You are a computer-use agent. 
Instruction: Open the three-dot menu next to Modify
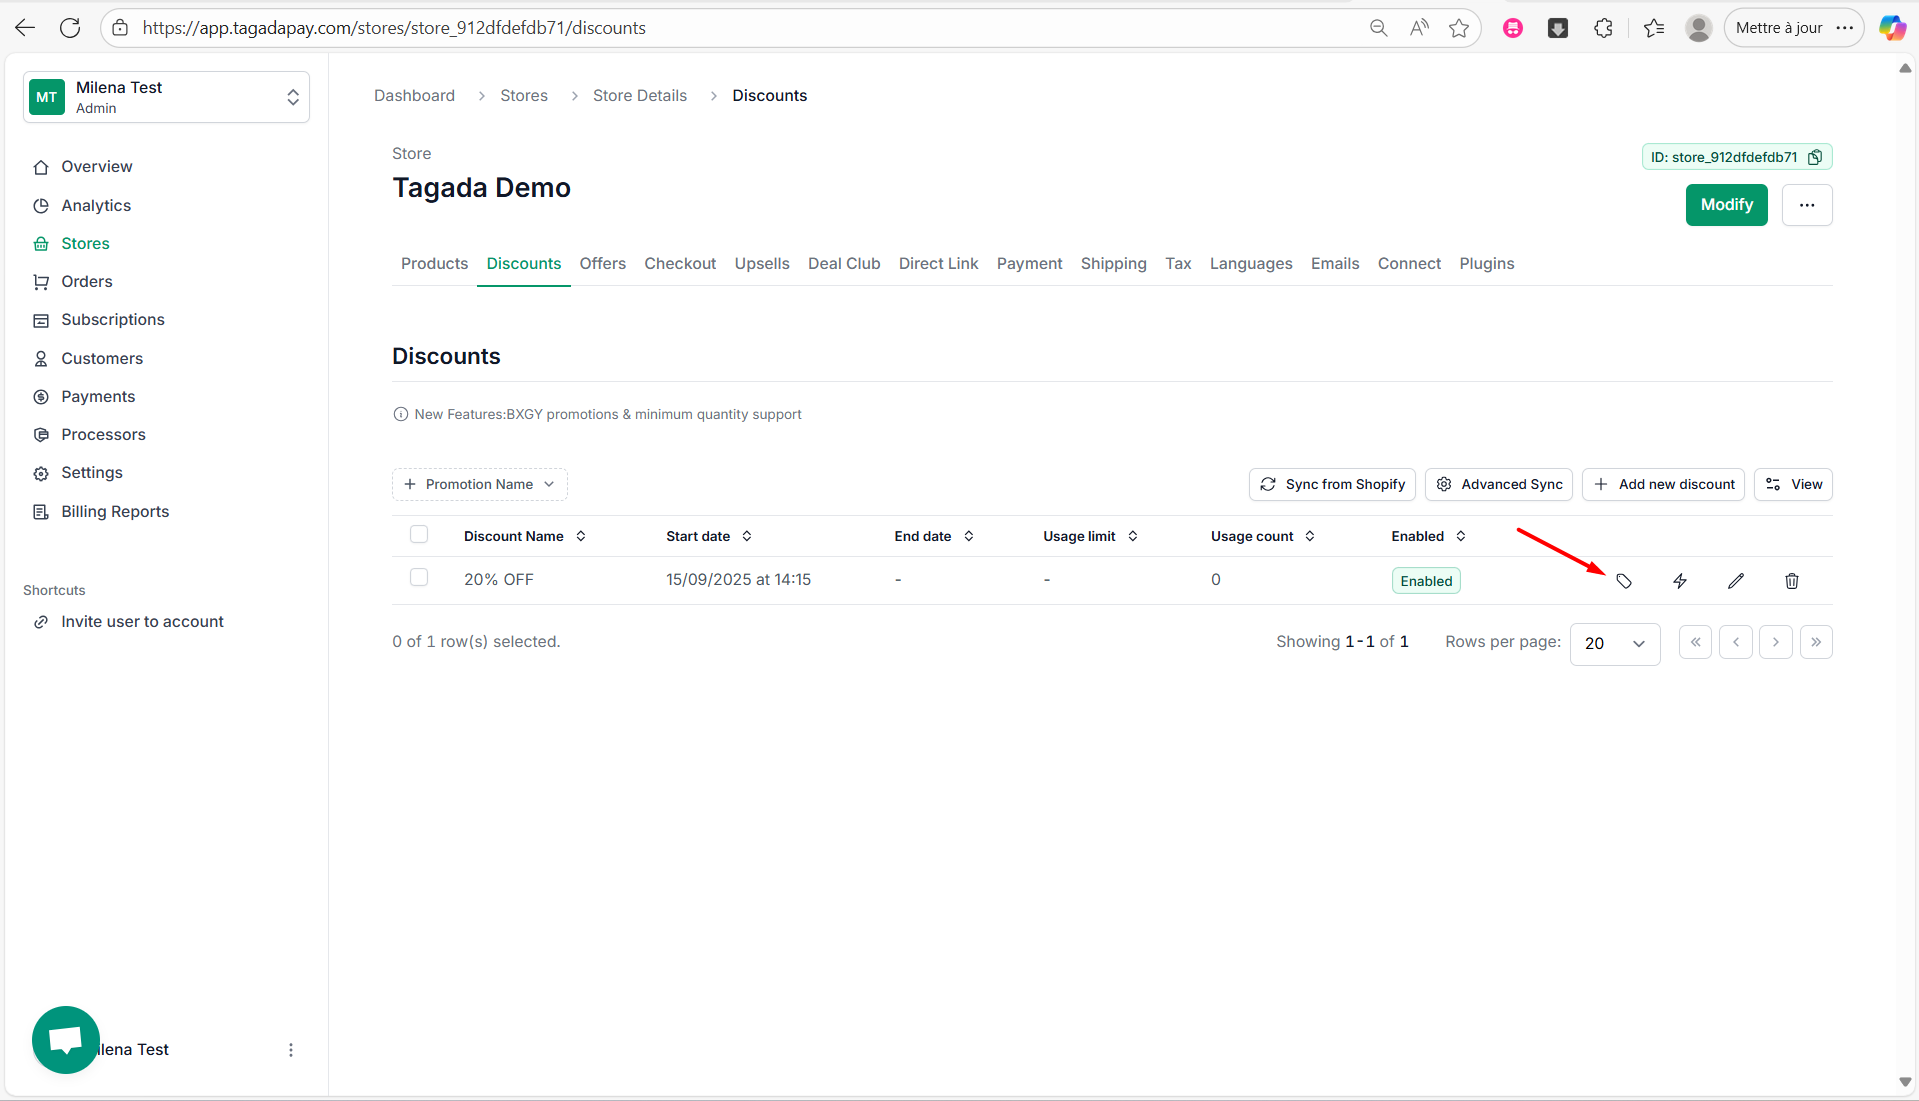1806,205
